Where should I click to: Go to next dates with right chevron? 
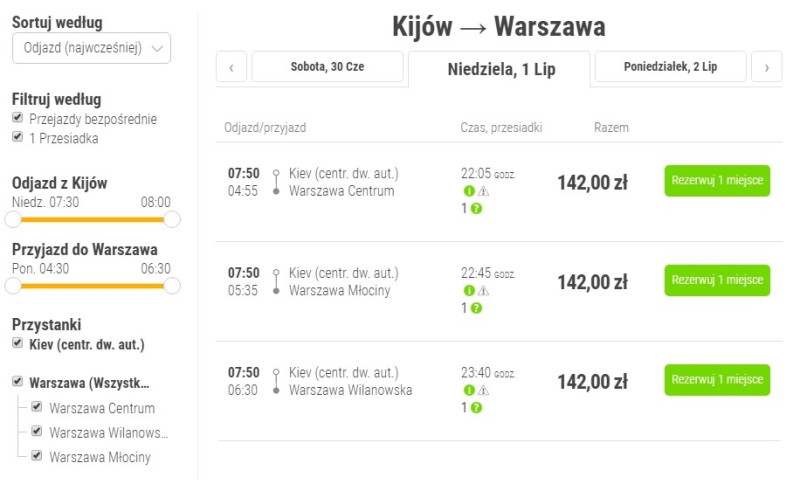[766, 67]
